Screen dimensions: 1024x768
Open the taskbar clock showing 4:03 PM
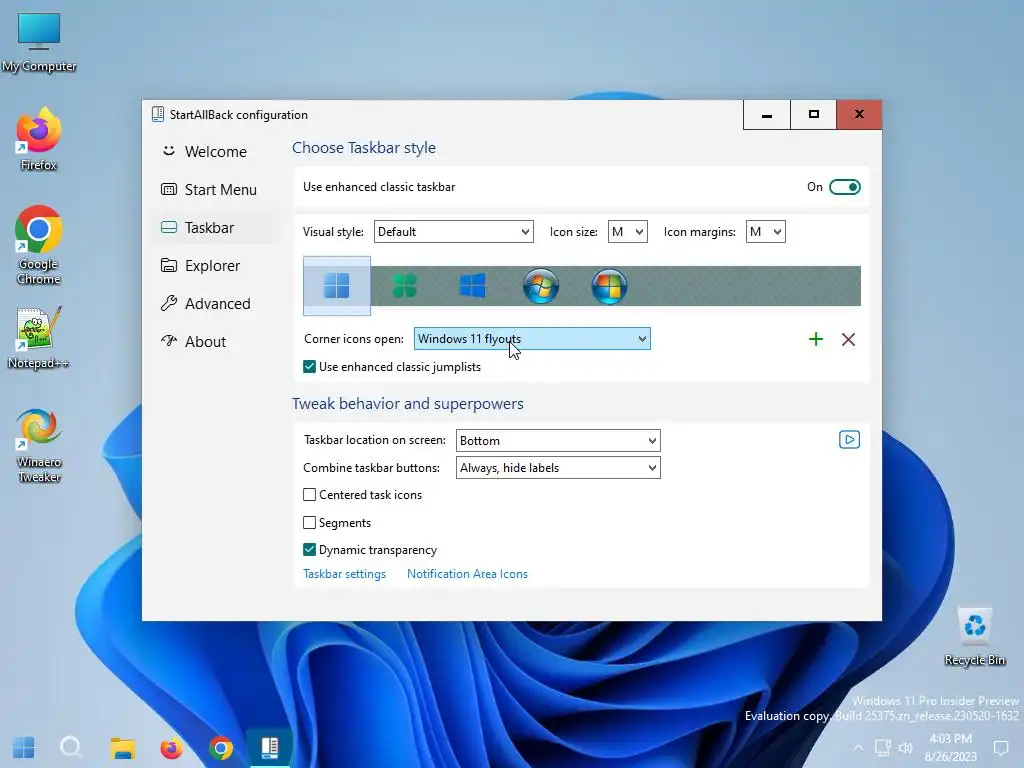coord(950,748)
